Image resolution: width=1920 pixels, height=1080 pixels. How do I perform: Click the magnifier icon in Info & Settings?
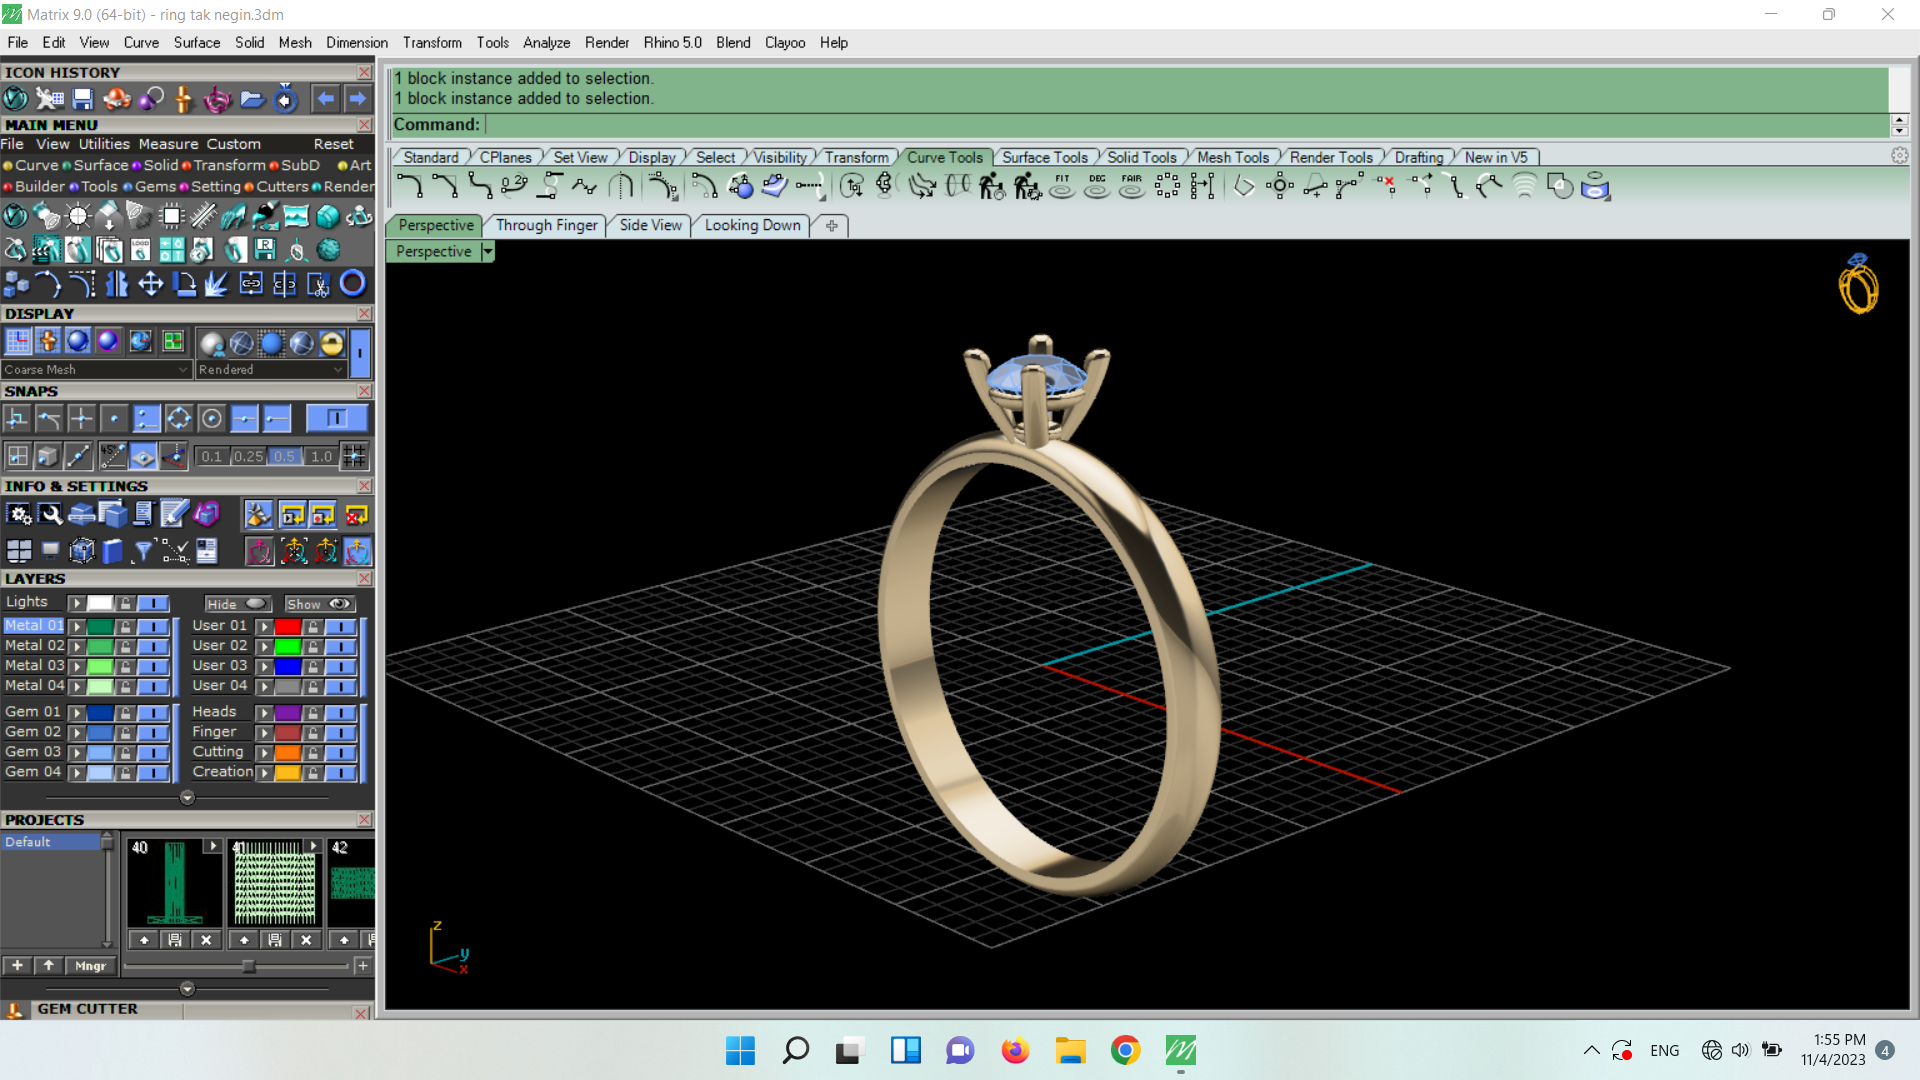[x=50, y=515]
